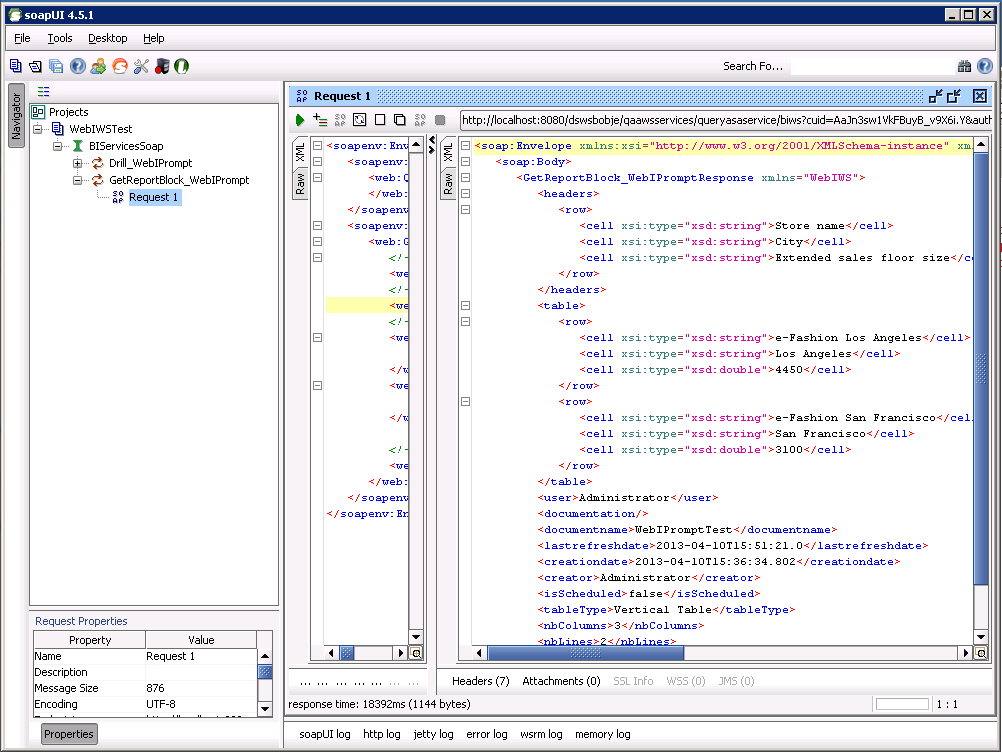
Task: Click the endpoint URL field
Action: pyautogui.click(x=726, y=119)
